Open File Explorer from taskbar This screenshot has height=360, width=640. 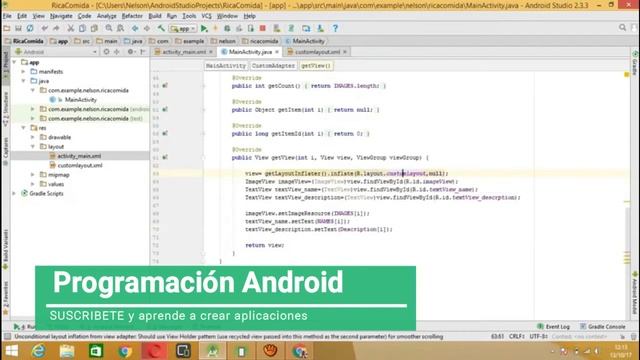pyautogui.click(x=67, y=351)
